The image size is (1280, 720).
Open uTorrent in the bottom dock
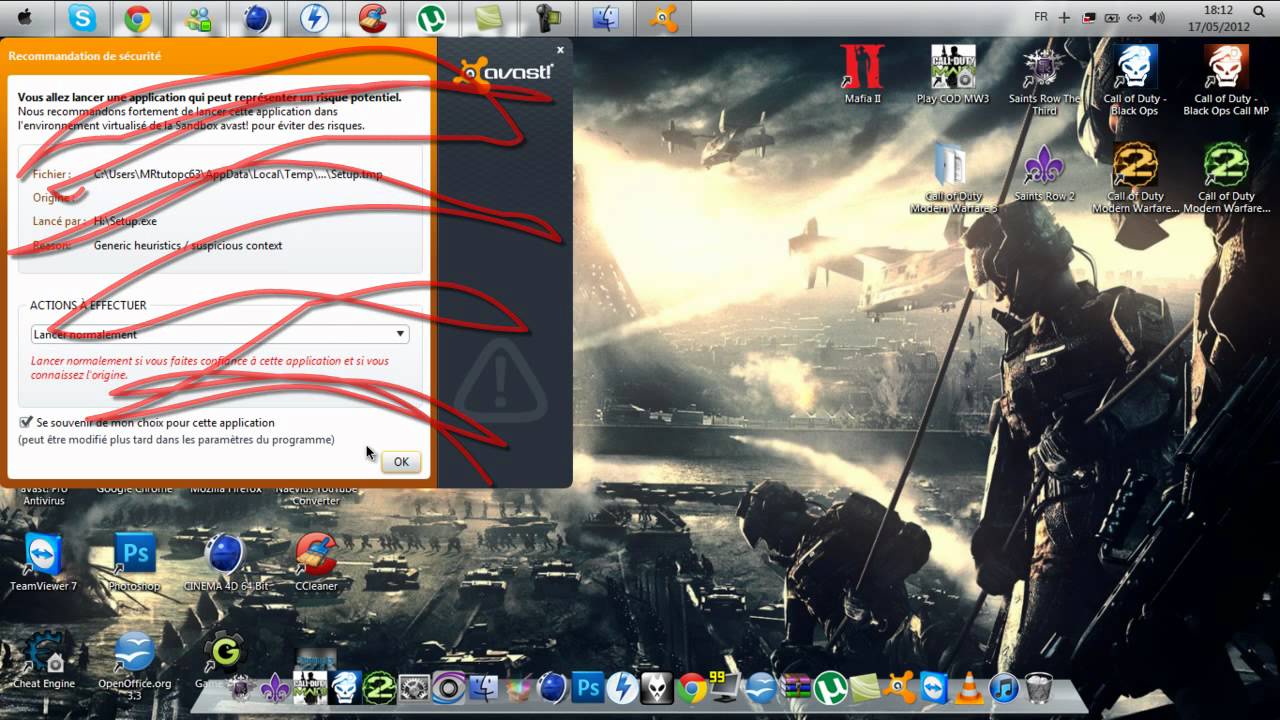point(831,687)
